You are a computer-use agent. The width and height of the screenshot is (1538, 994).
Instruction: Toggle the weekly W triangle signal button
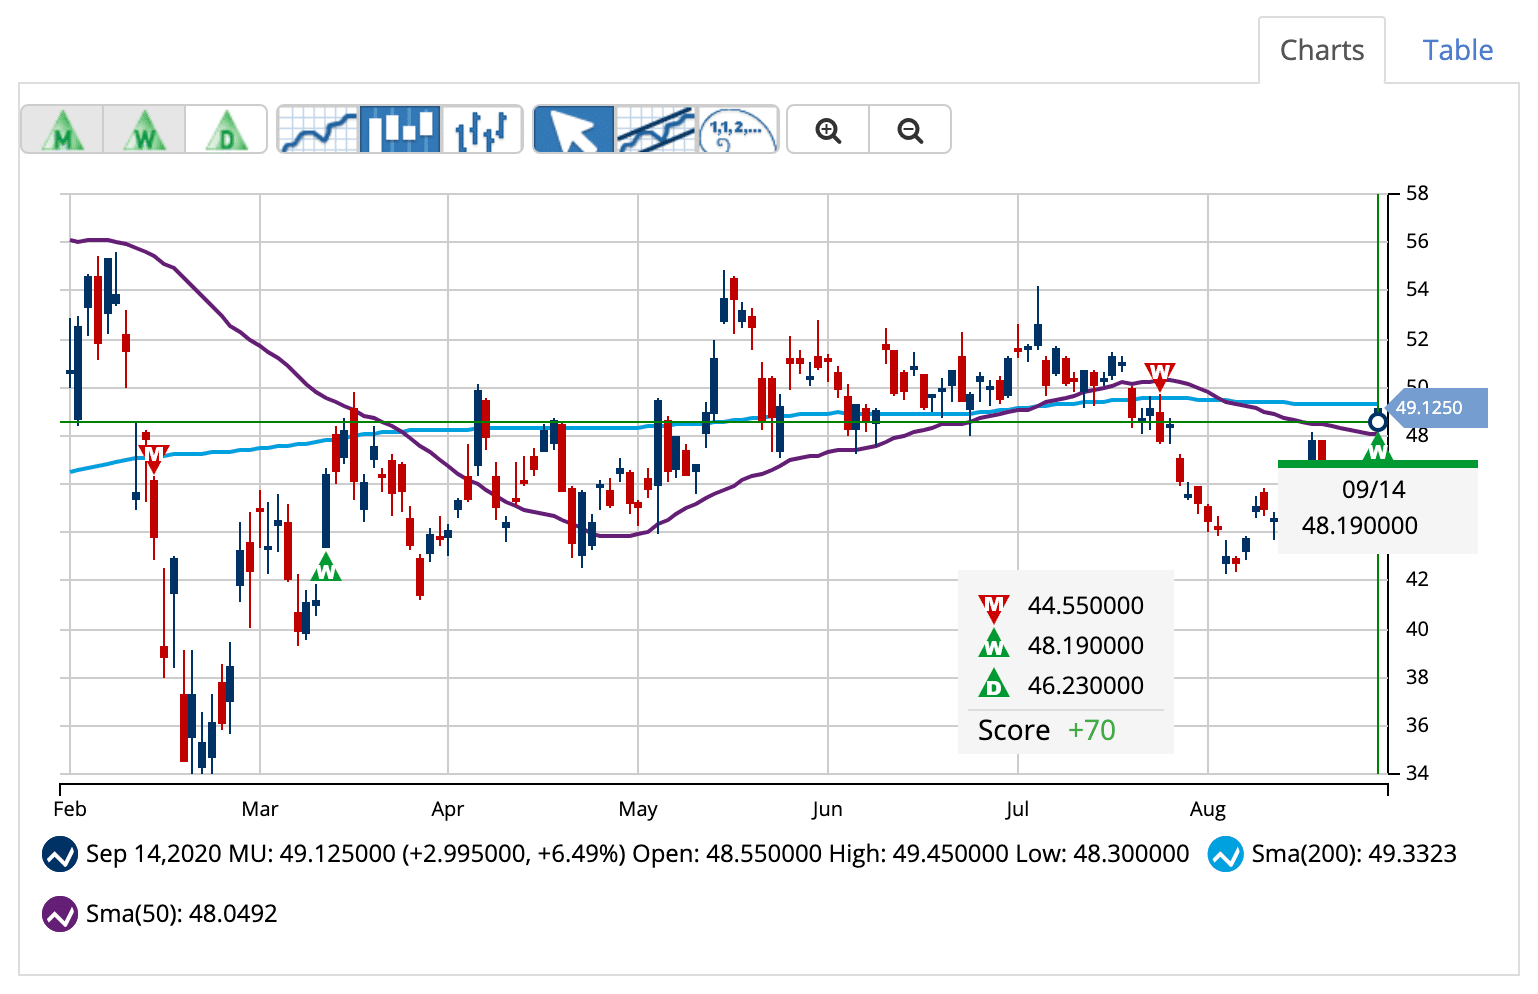pos(144,129)
